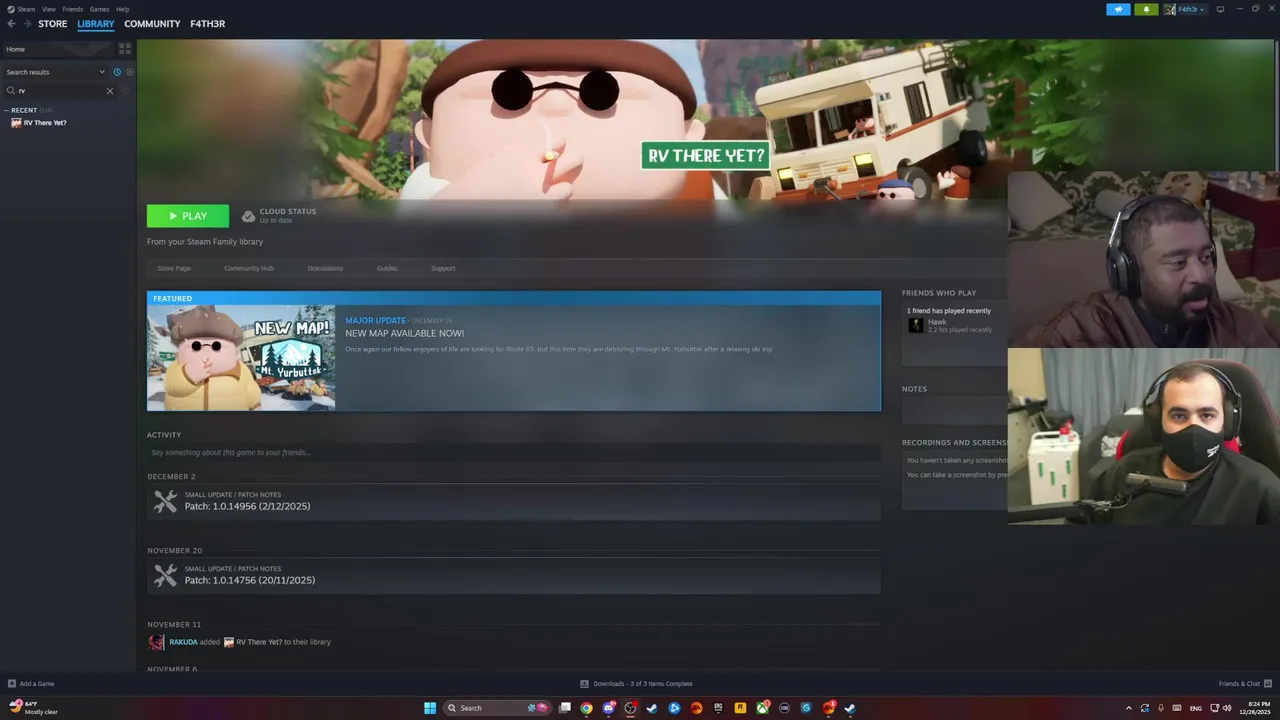Switch to Big Picture mode icon
Image resolution: width=1280 pixels, height=720 pixels.
(1220, 9)
